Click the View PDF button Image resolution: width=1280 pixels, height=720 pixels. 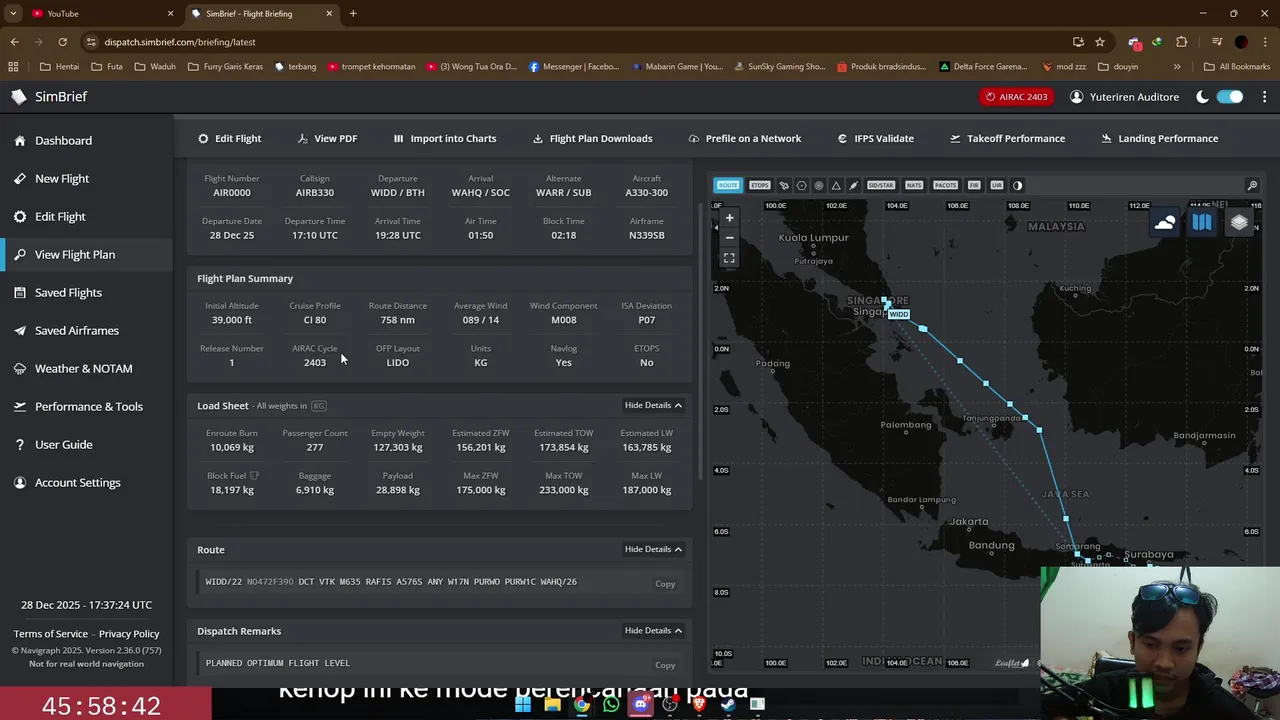327,138
